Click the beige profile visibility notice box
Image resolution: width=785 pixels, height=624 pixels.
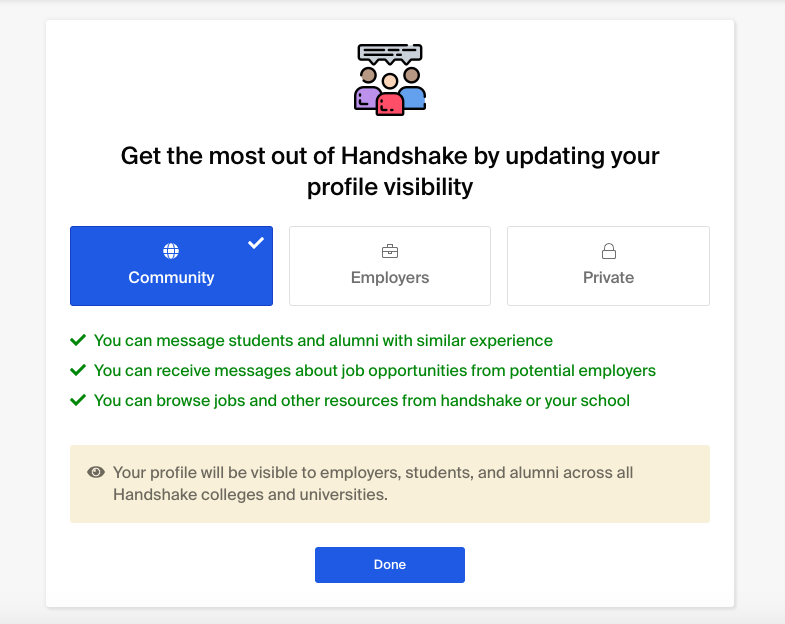click(x=390, y=484)
